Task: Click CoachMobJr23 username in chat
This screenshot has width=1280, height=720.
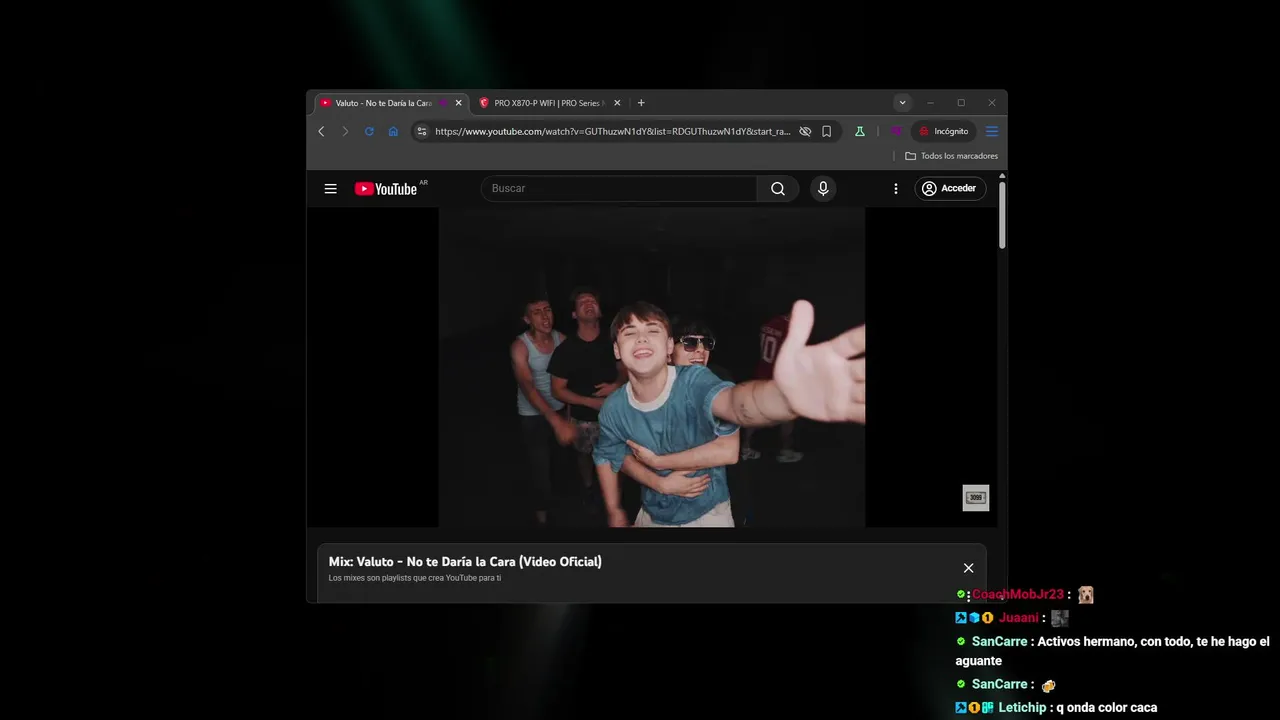Action: tap(1017, 594)
